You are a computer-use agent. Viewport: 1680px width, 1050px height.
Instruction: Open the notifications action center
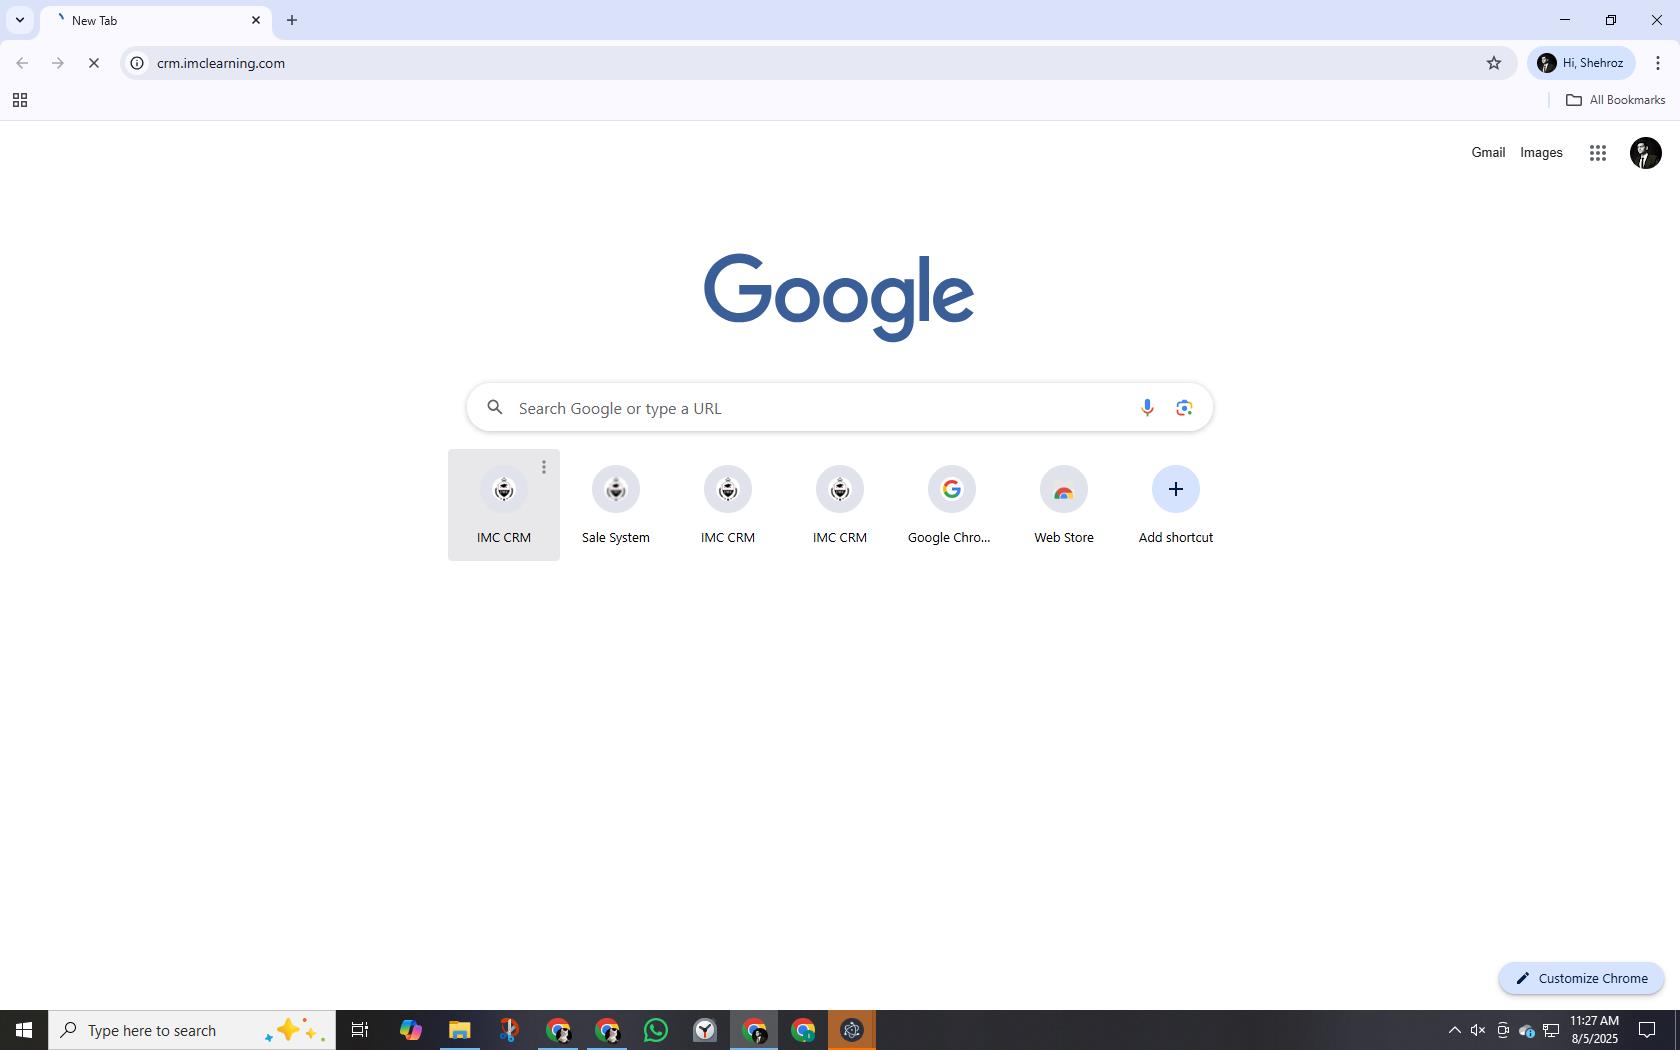1647,1030
